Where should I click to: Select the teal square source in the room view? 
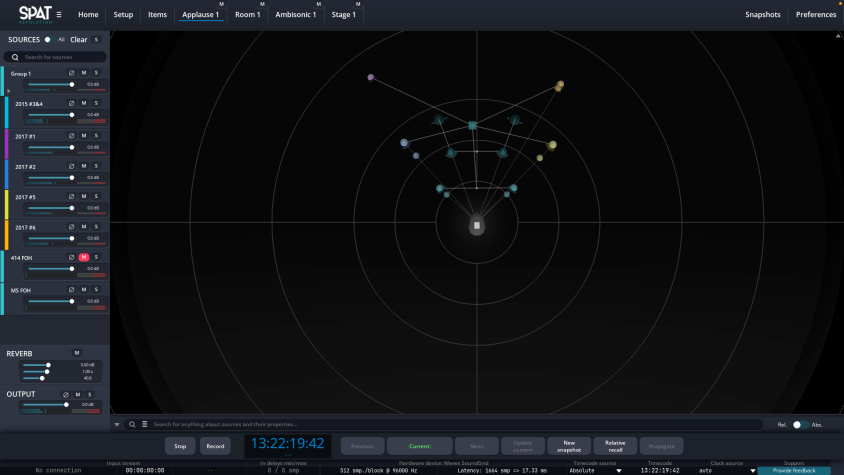[x=472, y=125]
